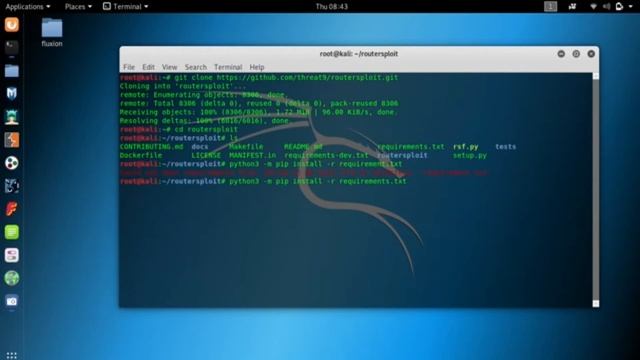Click rsf.py in the ls output

tap(466, 147)
